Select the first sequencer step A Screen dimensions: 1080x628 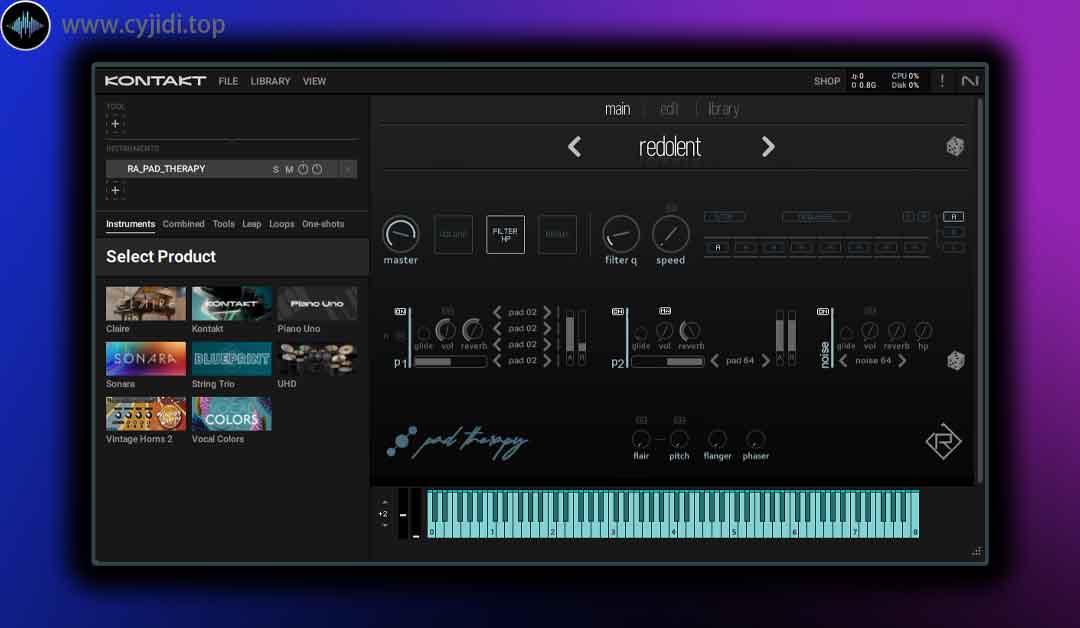(x=718, y=247)
